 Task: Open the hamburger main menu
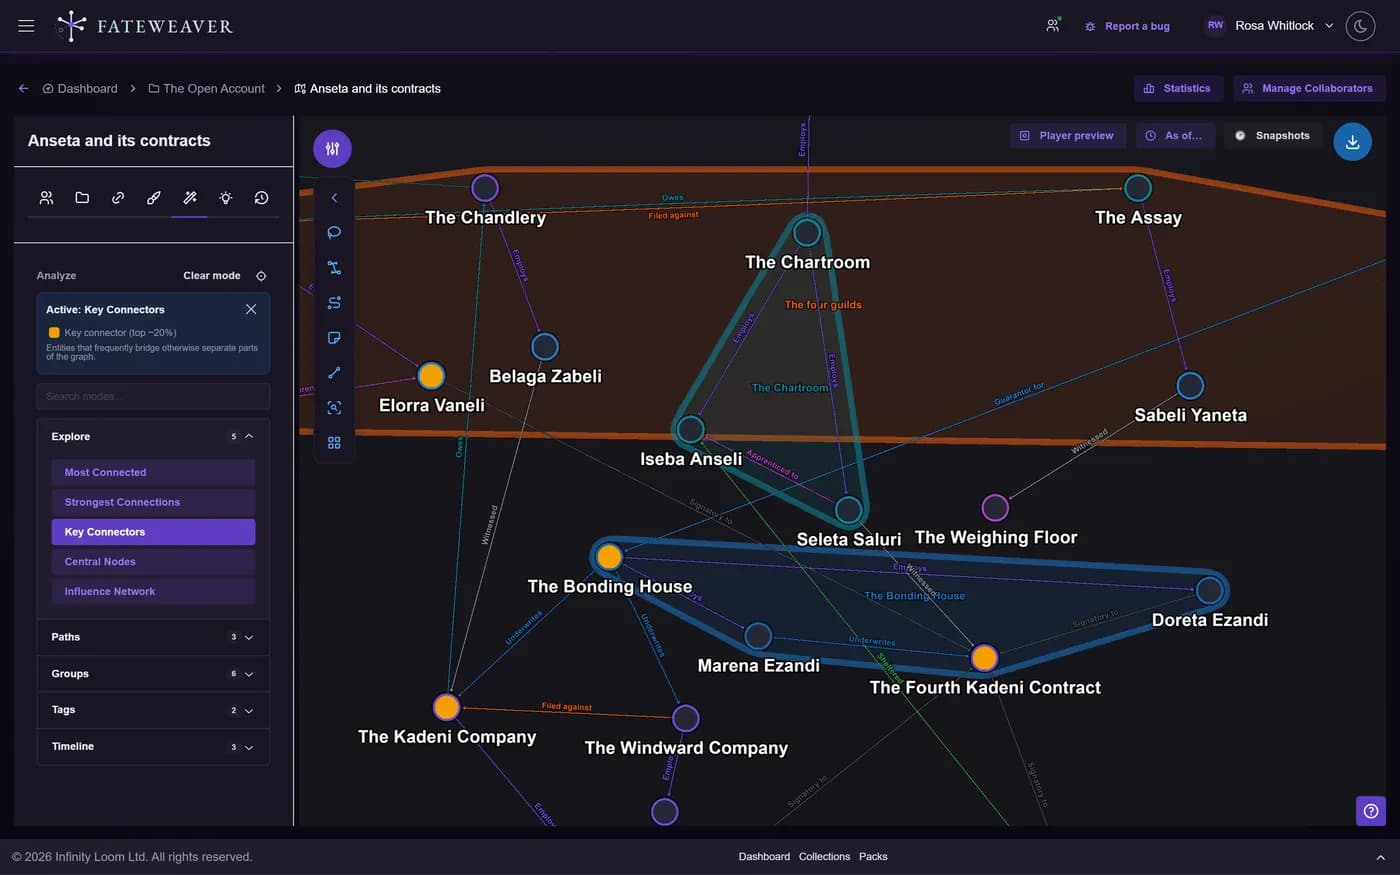26,26
